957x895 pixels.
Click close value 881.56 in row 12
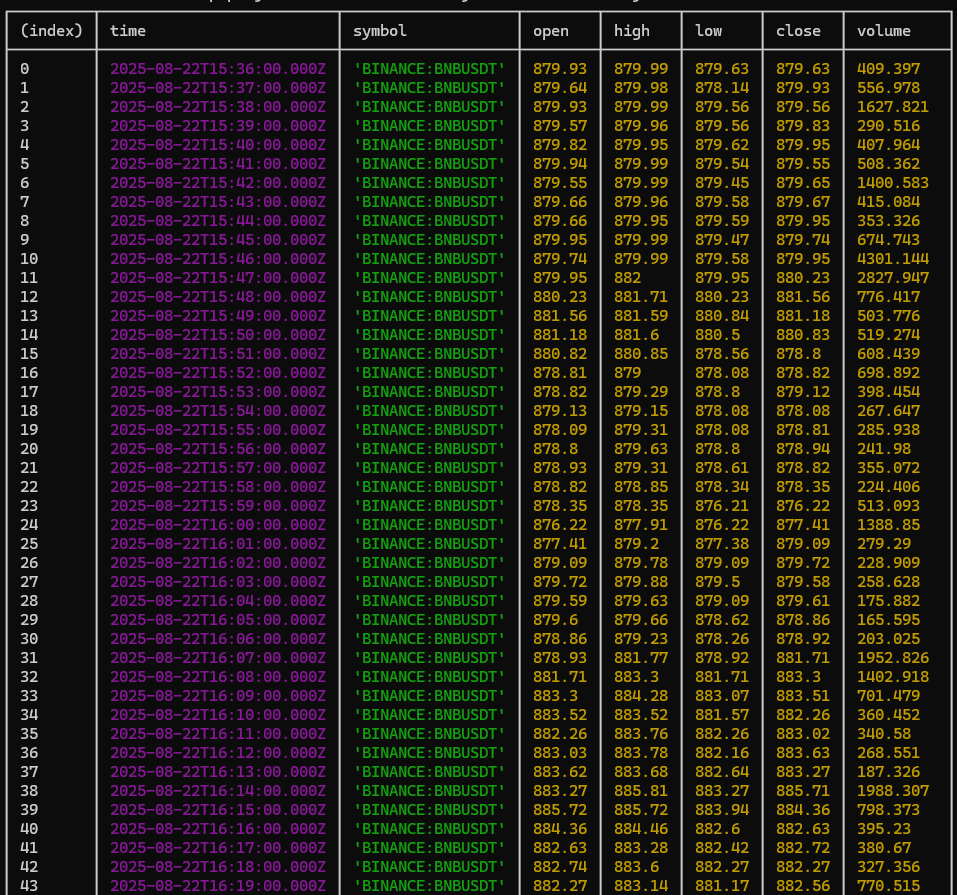tap(803, 297)
